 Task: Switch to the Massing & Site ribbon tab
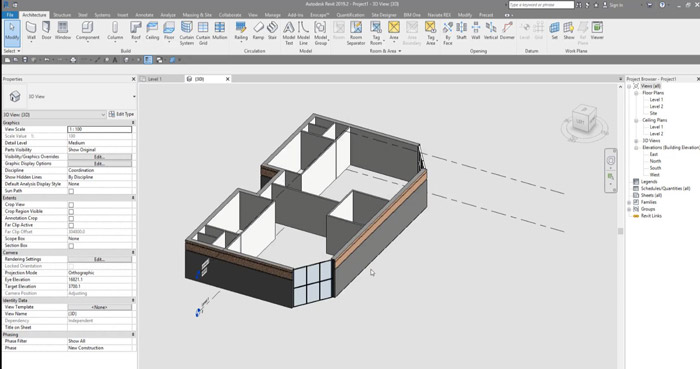tap(197, 15)
